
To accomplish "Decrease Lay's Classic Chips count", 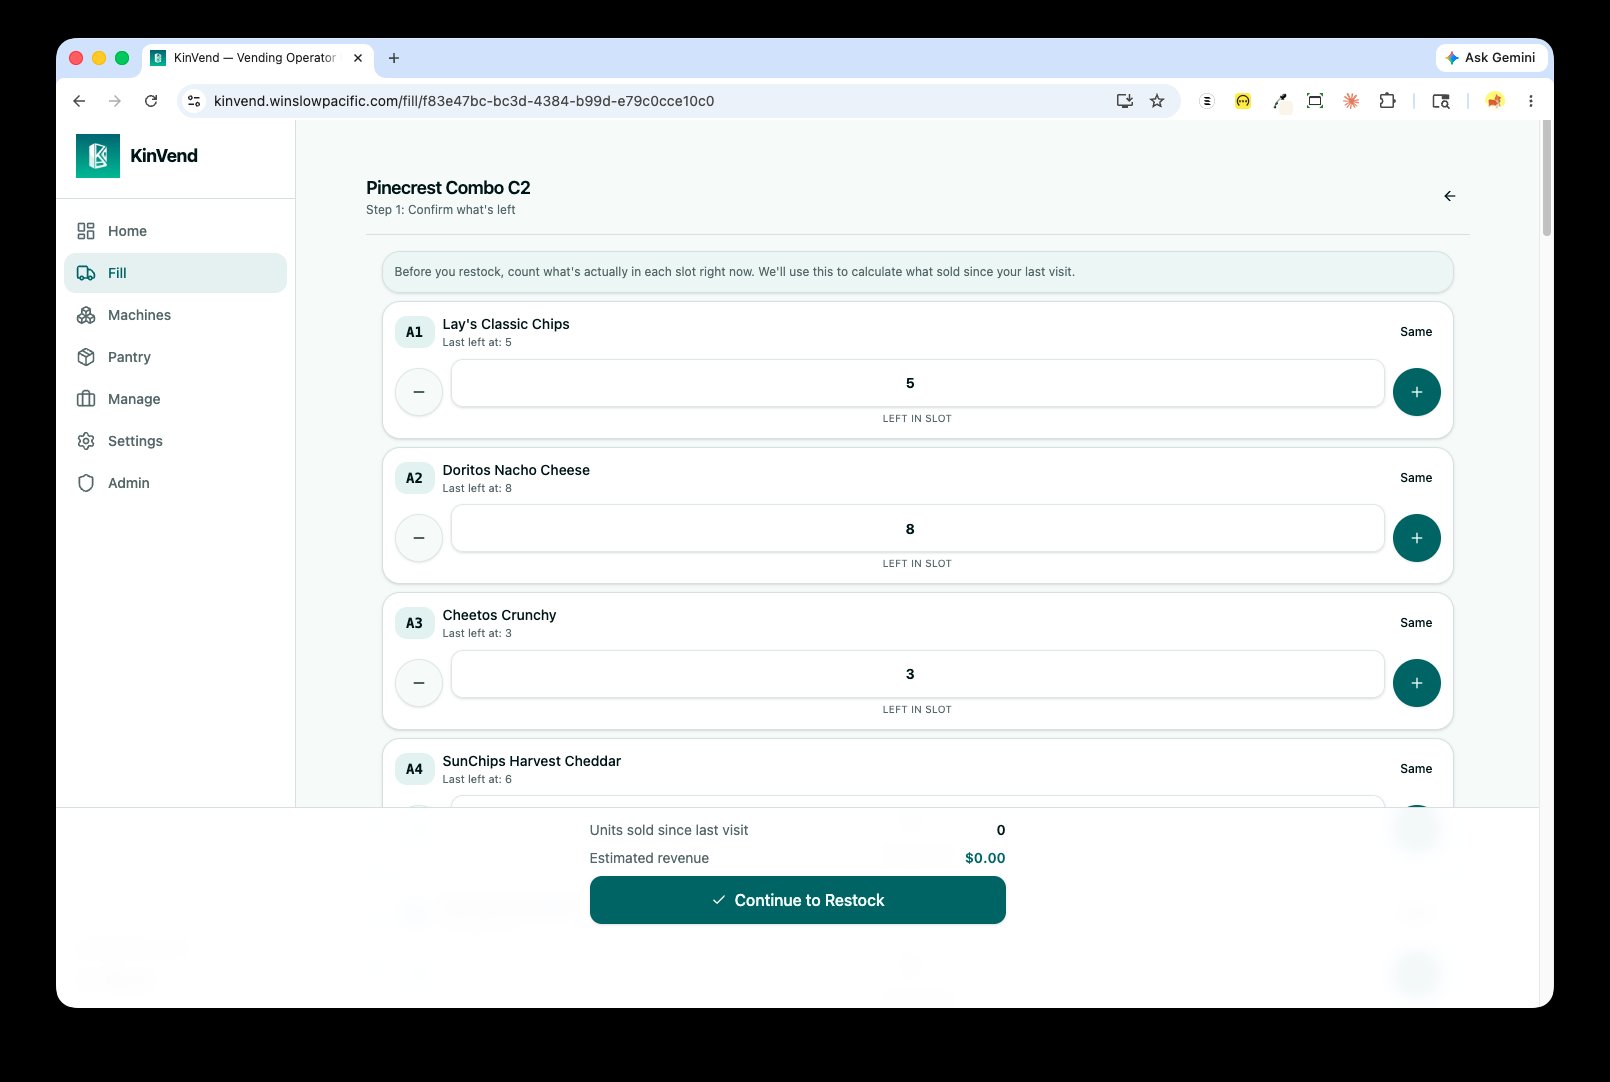I will click(419, 392).
